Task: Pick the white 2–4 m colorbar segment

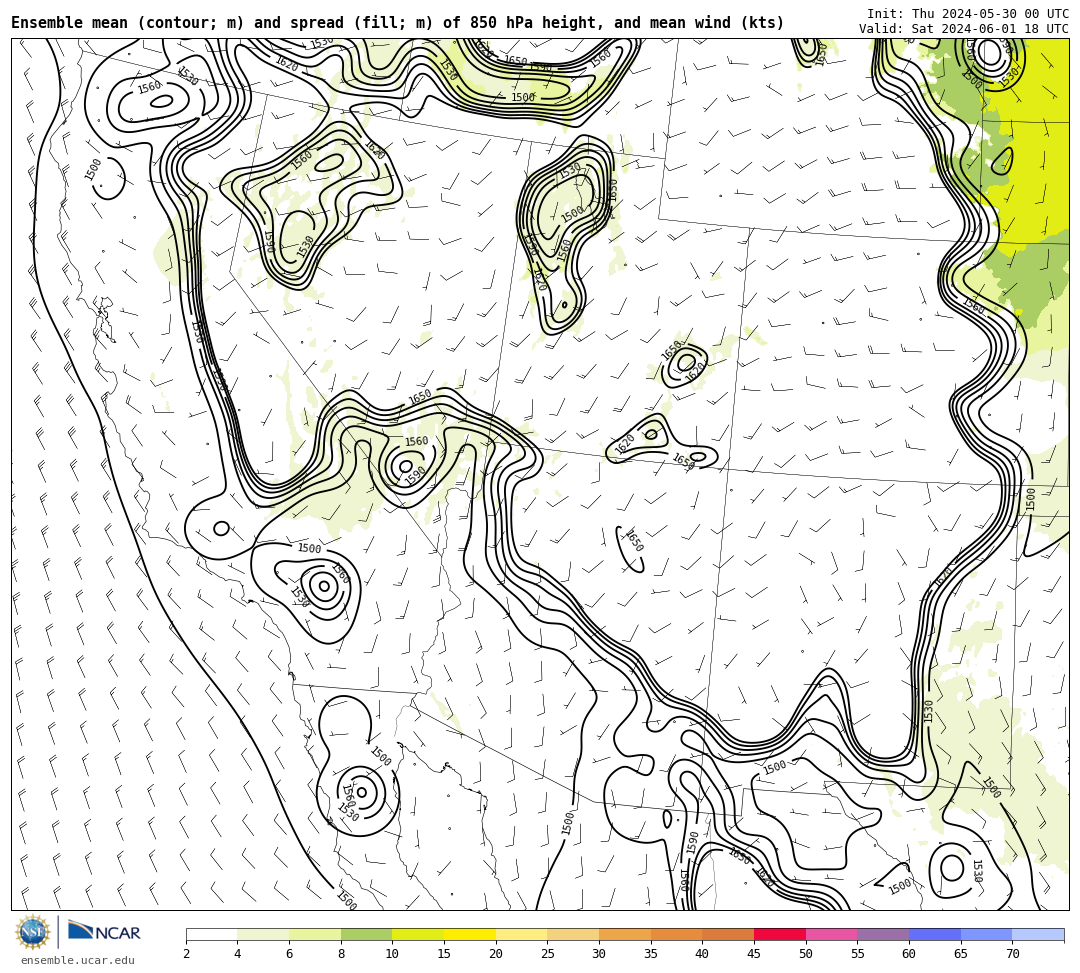Action: tap(211, 934)
